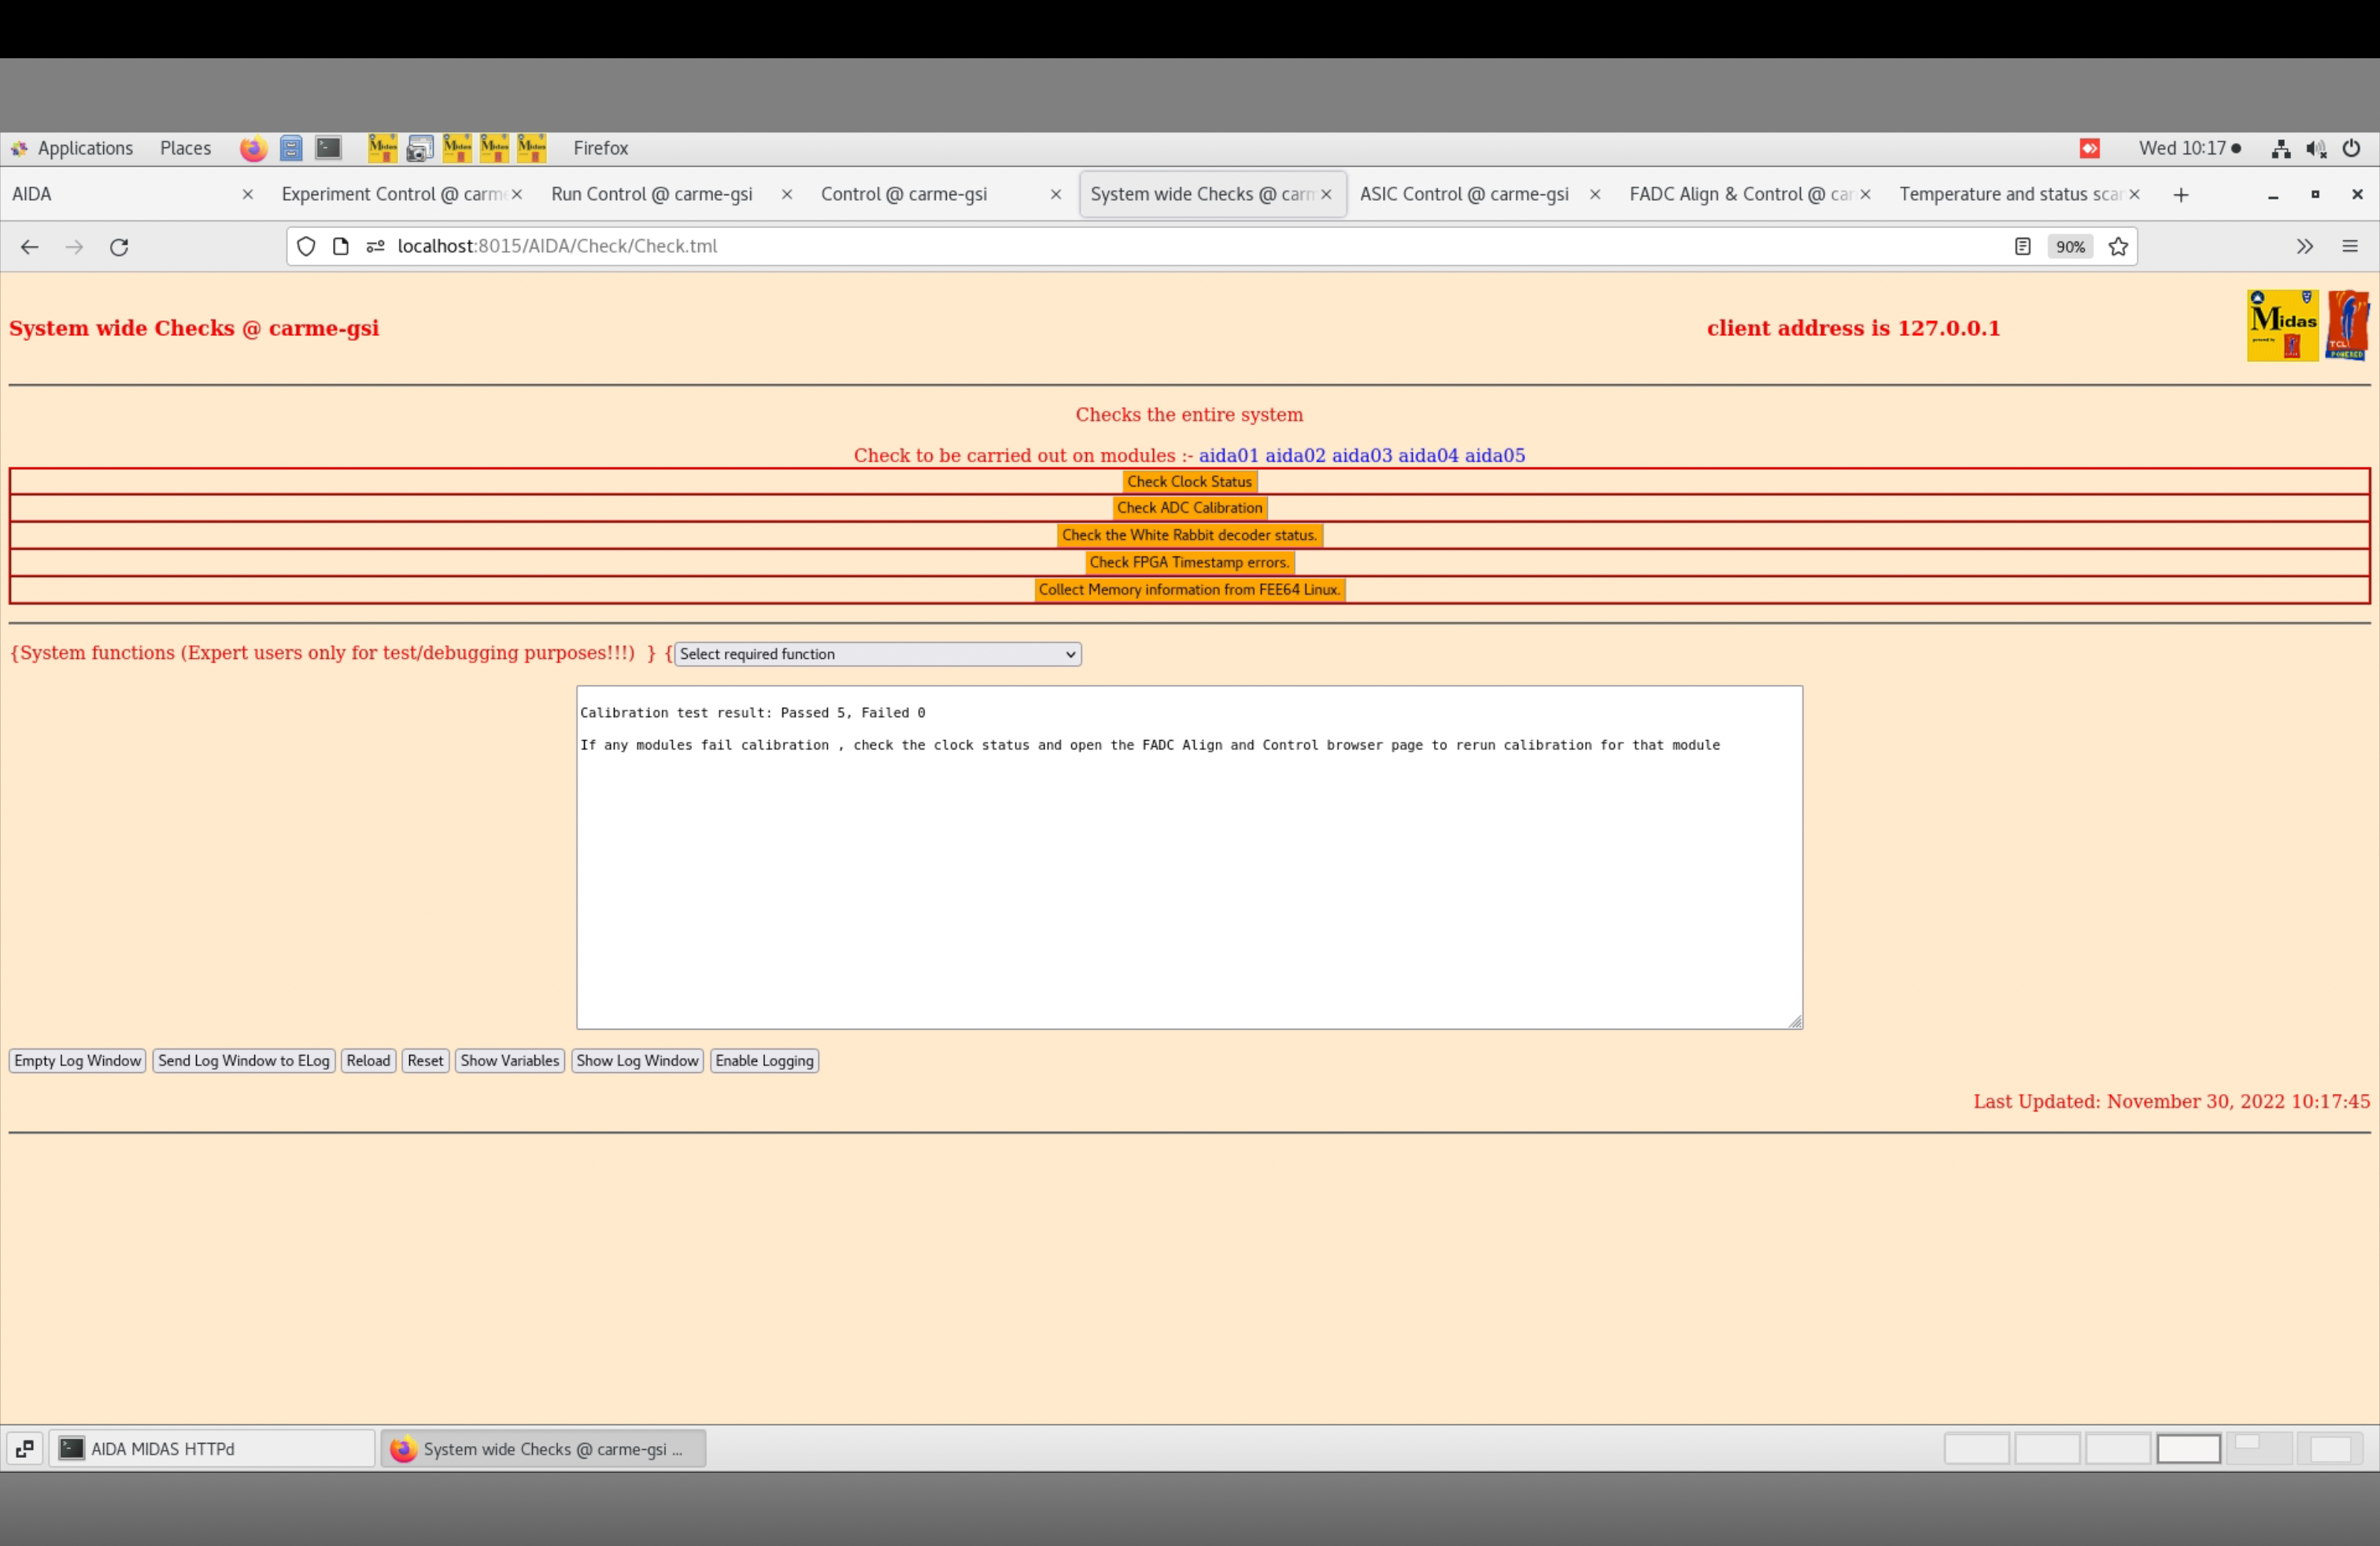Open the new tab plus button
The width and height of the screenshot is (2380, 1546).
(x=2181, y=195)
